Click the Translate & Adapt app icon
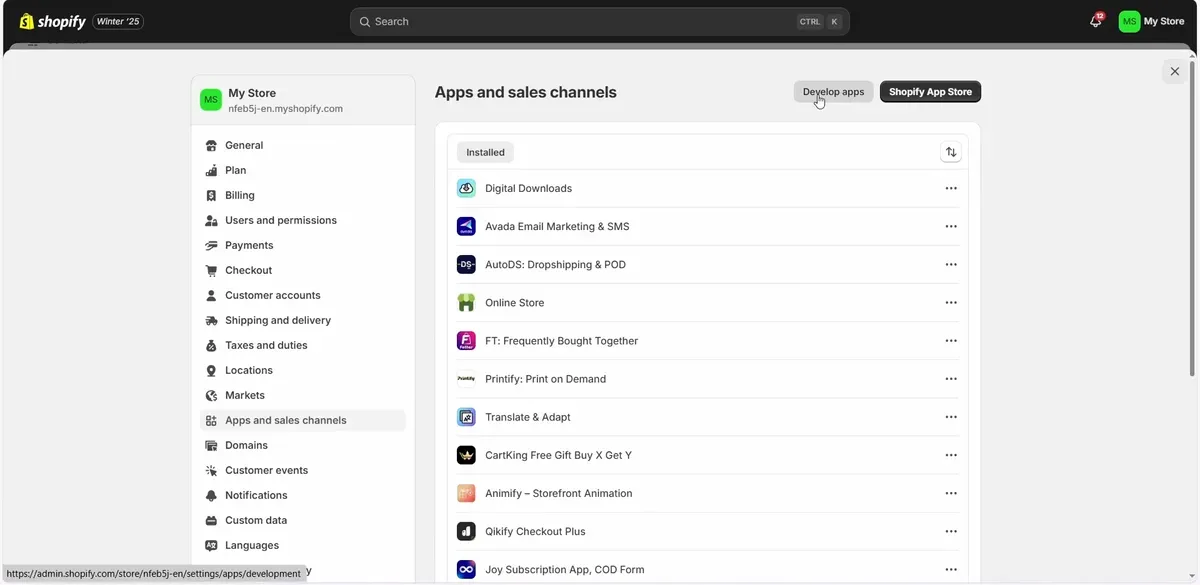The width and height of the screenshot is (1200, 585). click(466, 417)
